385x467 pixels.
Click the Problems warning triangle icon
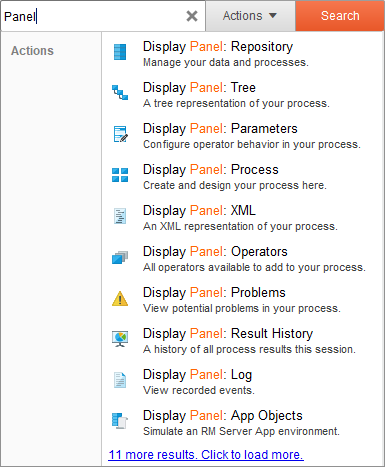(120, 299)
